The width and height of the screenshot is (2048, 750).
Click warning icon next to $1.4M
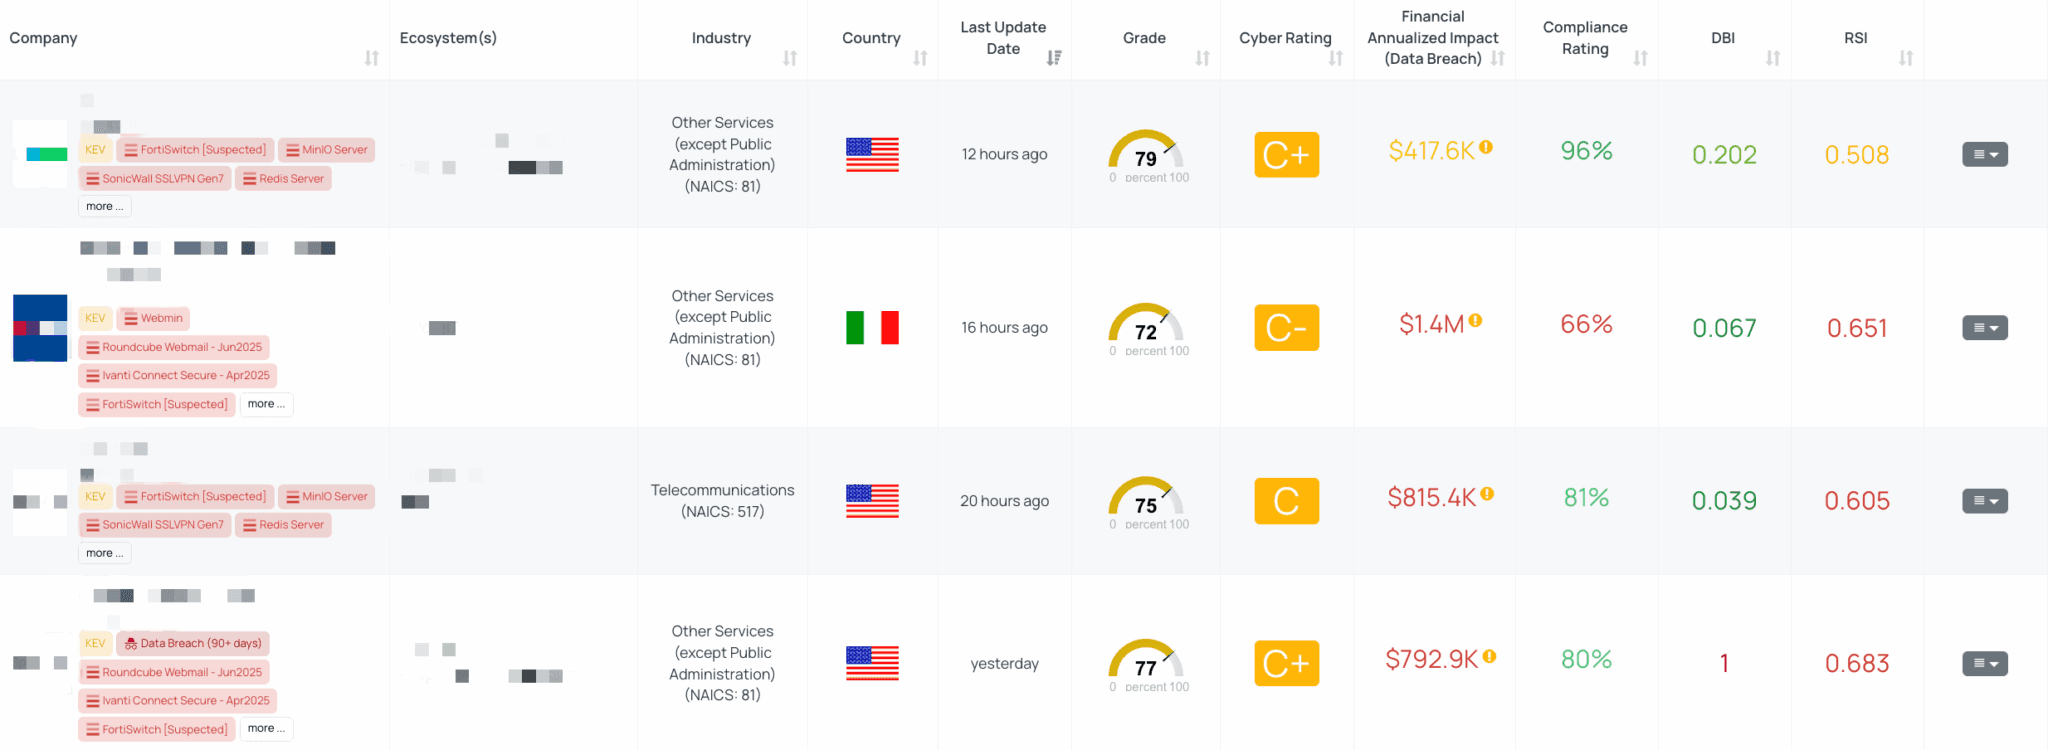1475,321
